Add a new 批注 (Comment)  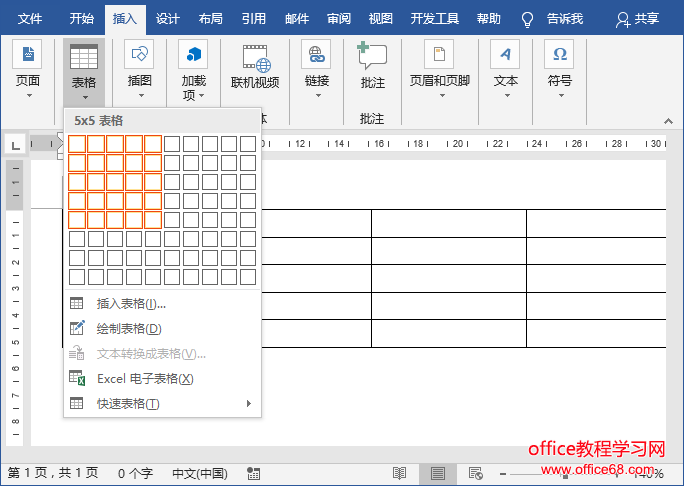372,65
